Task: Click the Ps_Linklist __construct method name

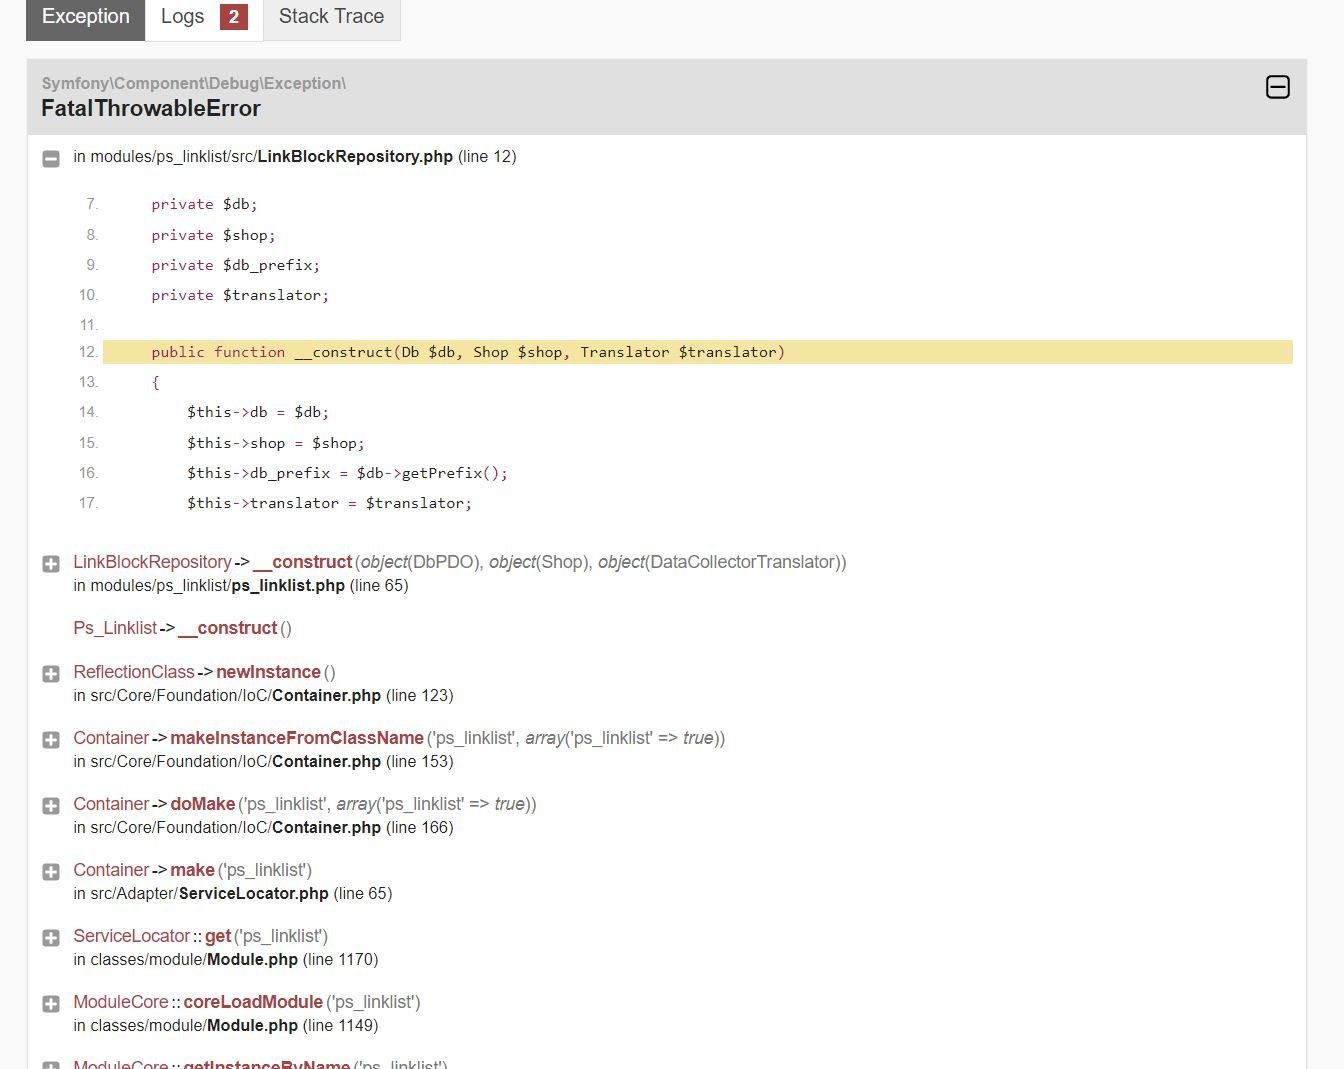Action: [x=227, y=628]
